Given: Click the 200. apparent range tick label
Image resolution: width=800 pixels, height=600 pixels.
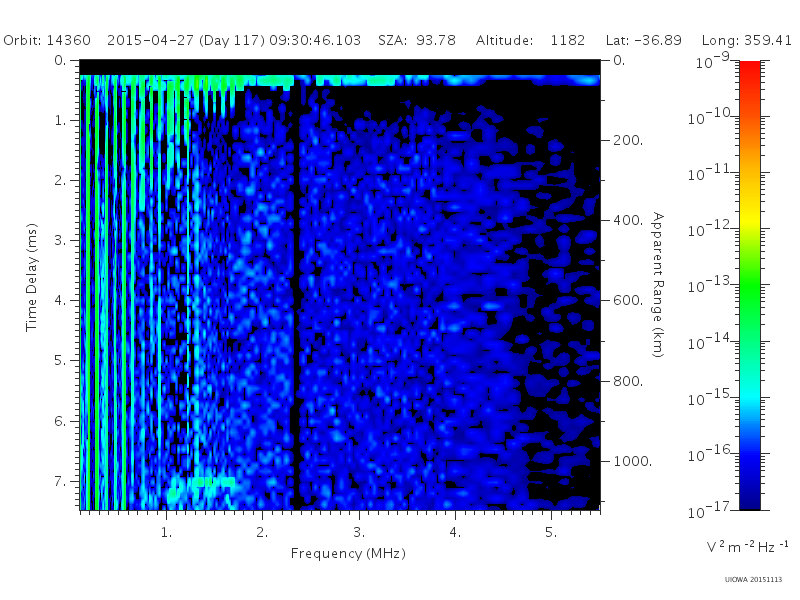Looking at the screenshot, I should tap(628, 140).
